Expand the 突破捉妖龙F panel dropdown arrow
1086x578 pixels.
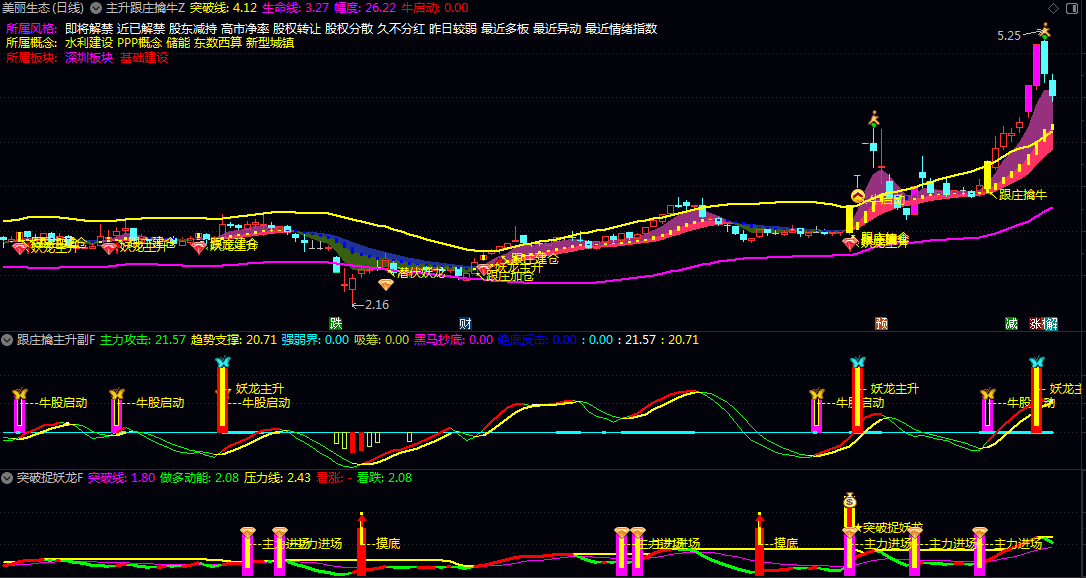click(x=7, y=478)
